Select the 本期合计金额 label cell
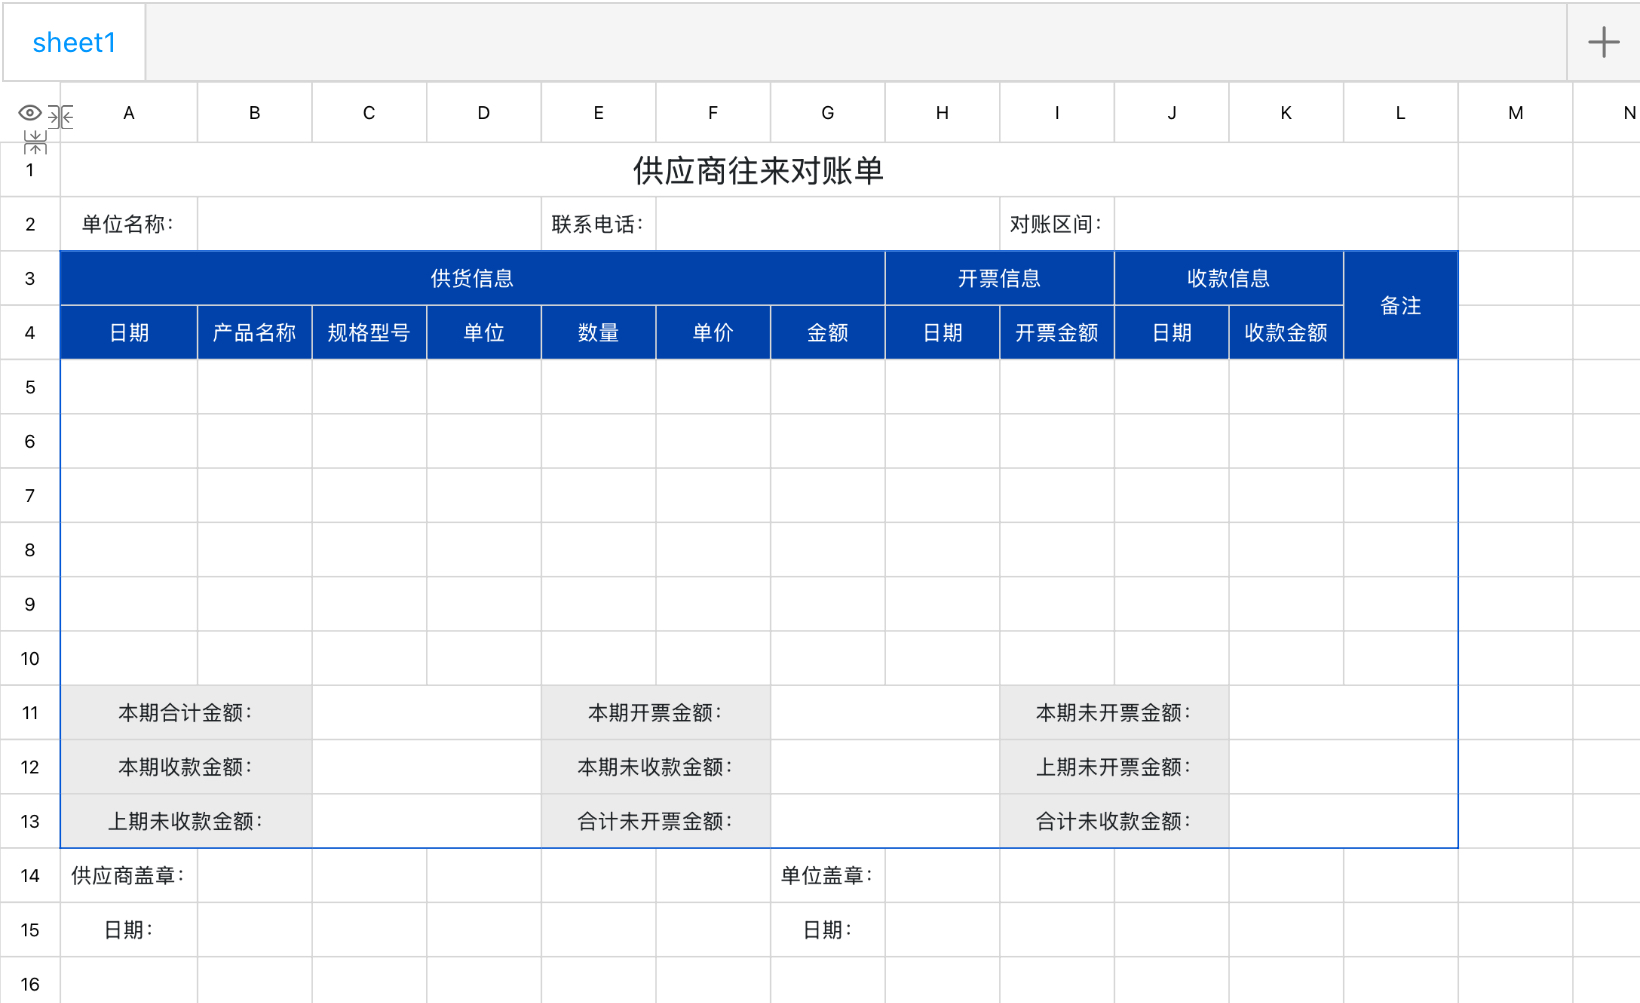This screenshot has height=1003, width=1640. point(185,712)
